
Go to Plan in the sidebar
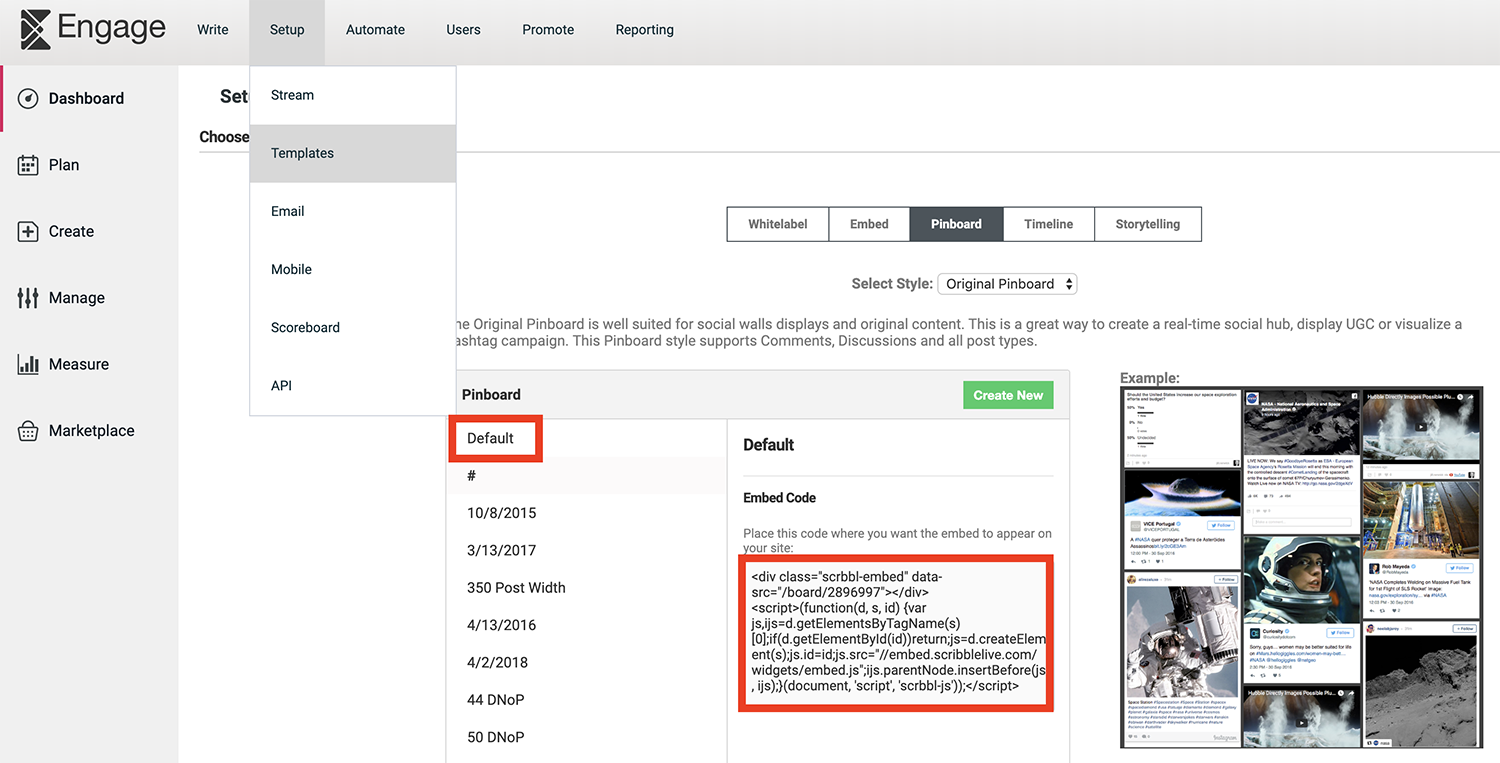pyautogui.click(x=64, y=165)
